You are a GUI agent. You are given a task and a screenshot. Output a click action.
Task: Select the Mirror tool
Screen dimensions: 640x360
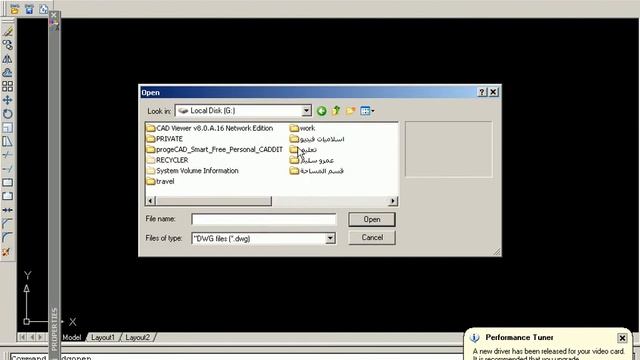point(7,58)
